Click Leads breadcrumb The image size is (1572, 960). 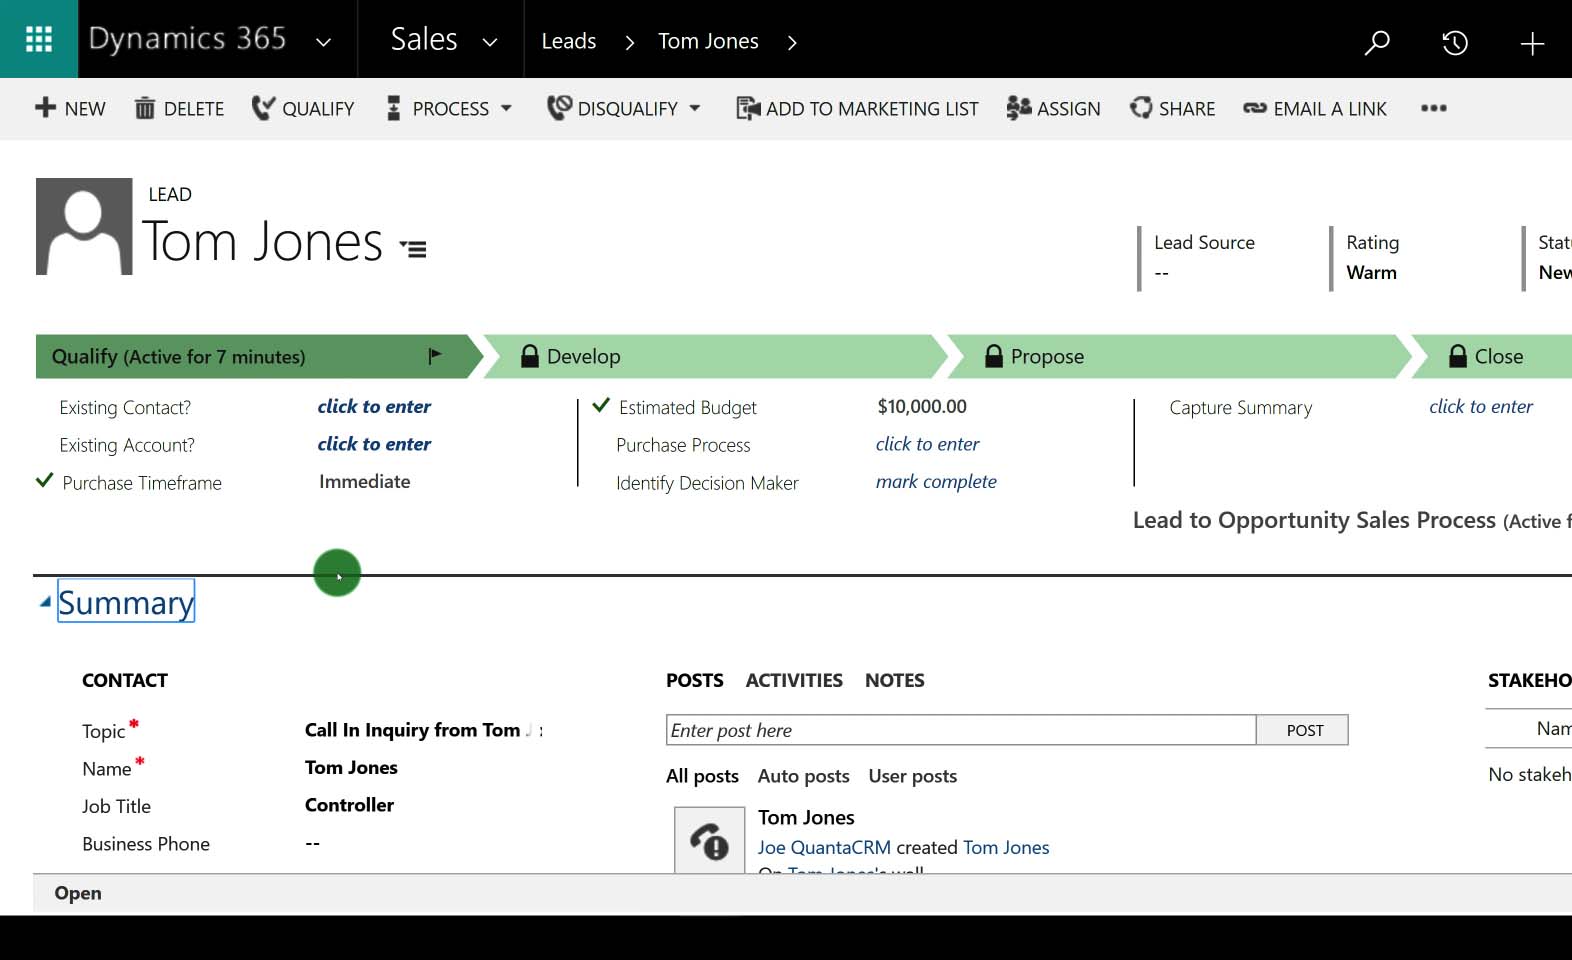coord(569,41)
